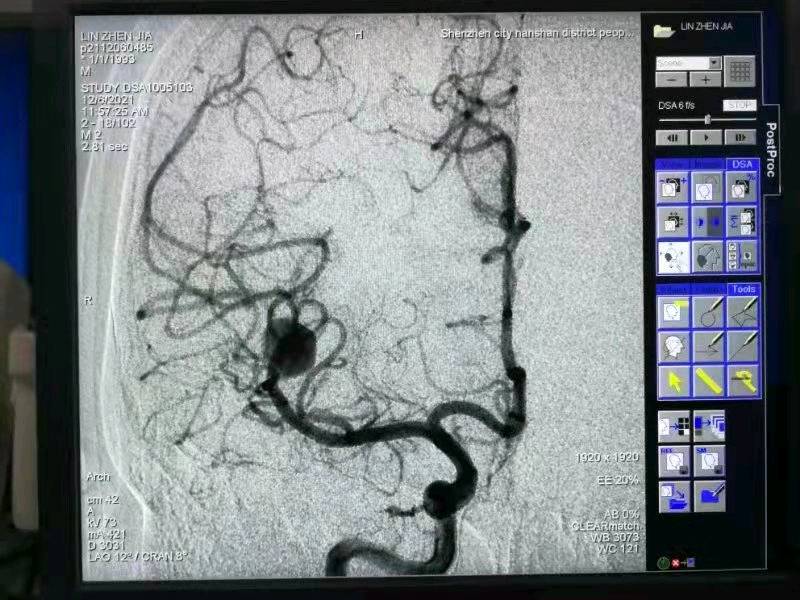
Task: Pick the yellow ruler line tool
Action: pos(709,380)
